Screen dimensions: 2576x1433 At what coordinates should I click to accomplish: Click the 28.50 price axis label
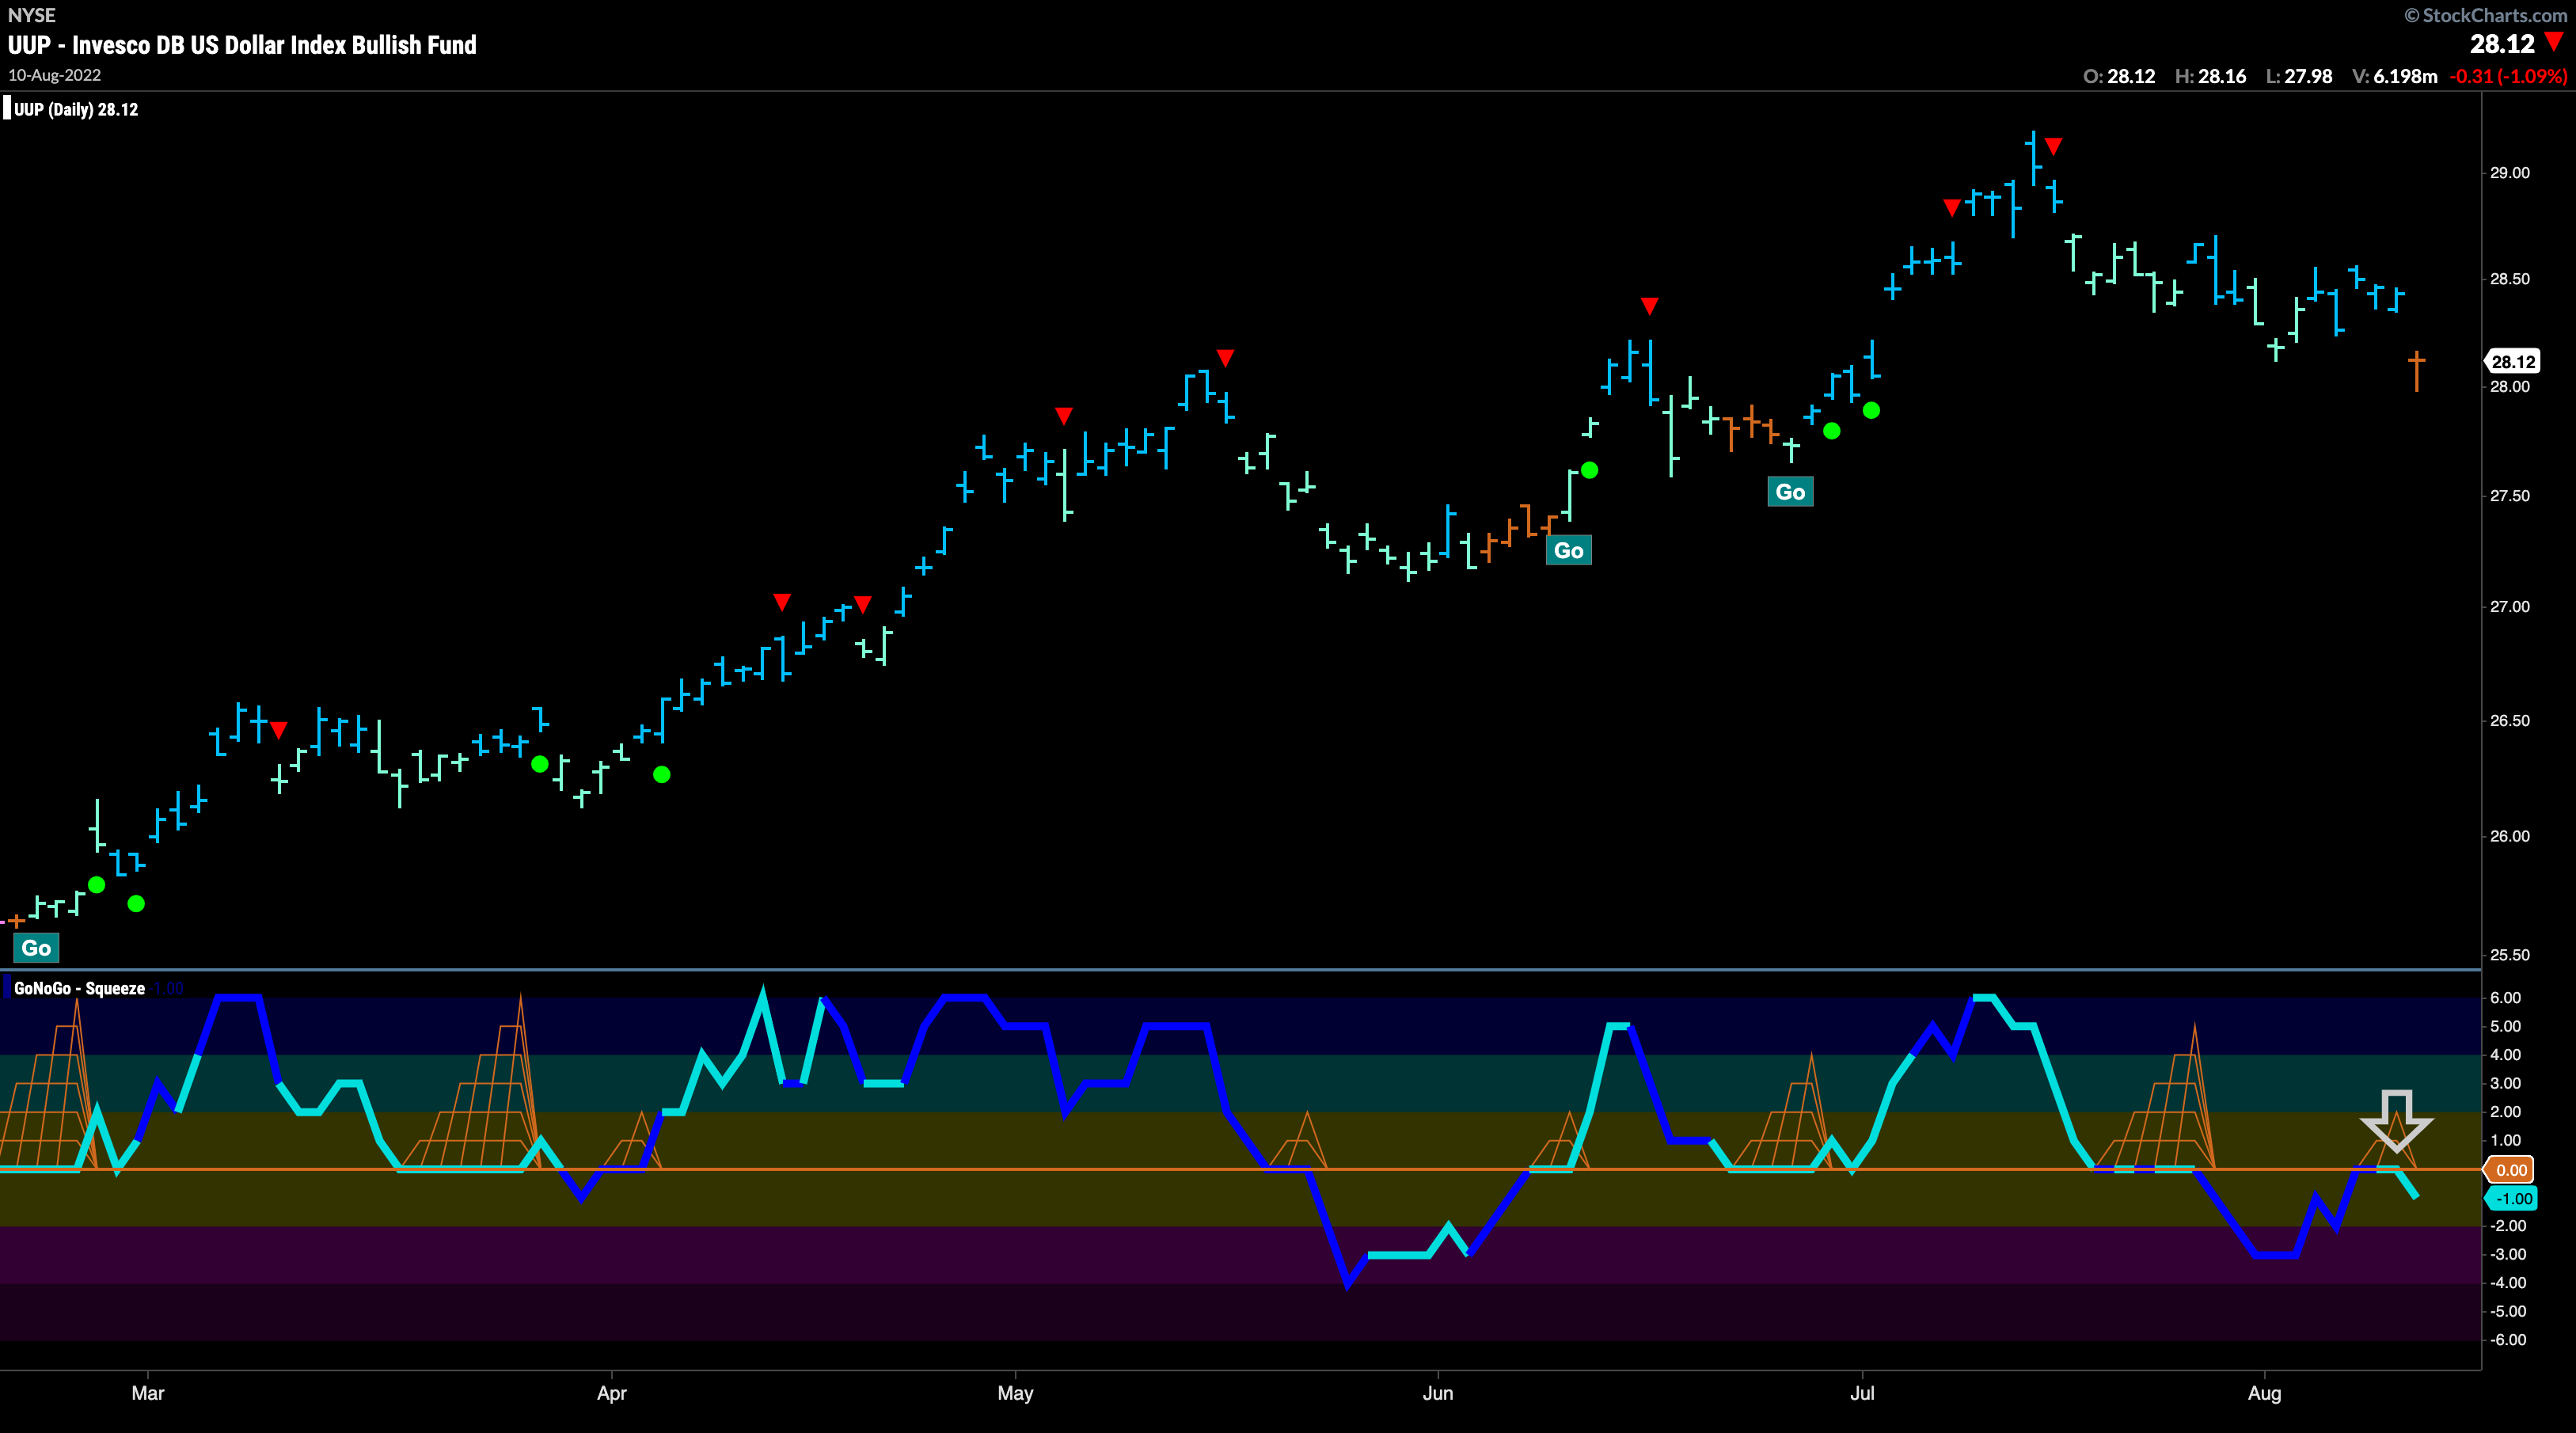click(x=2510, y=279)
